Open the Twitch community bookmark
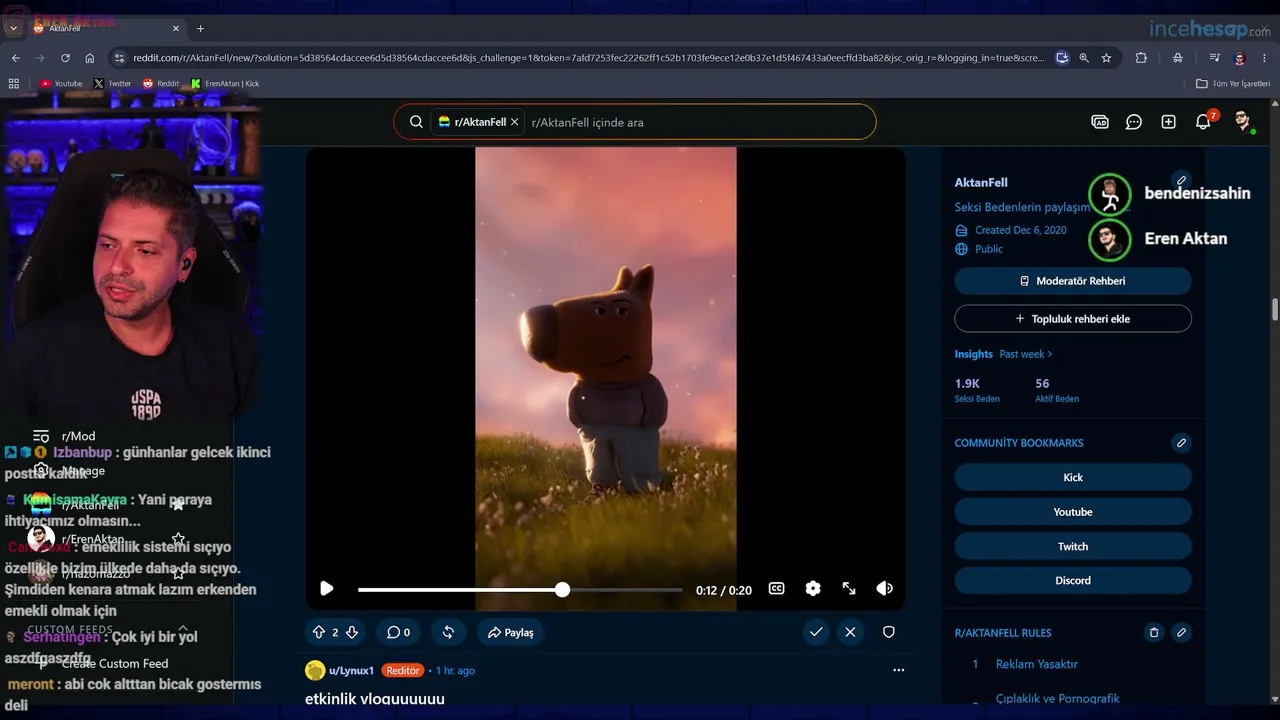The height and width of the screenshot is (720, 1280). [x=1073, y=546]
